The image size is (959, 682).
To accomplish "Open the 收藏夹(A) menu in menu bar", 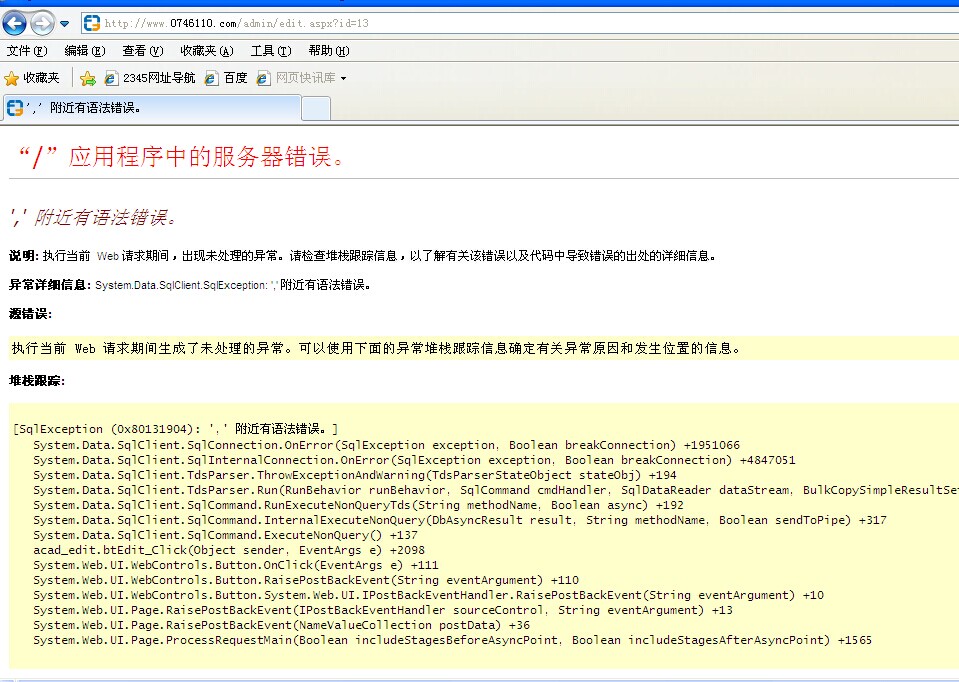I will (x=207, y=51).
